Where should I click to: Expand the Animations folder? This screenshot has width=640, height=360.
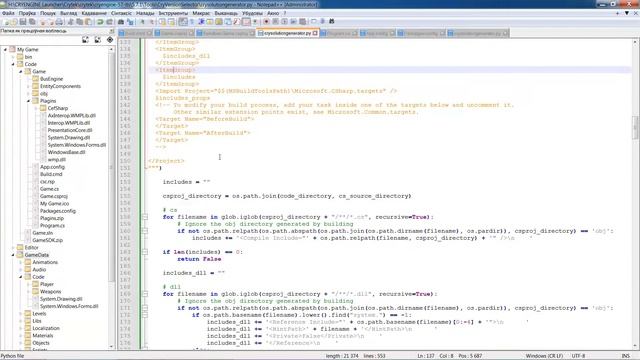point(20,262)
